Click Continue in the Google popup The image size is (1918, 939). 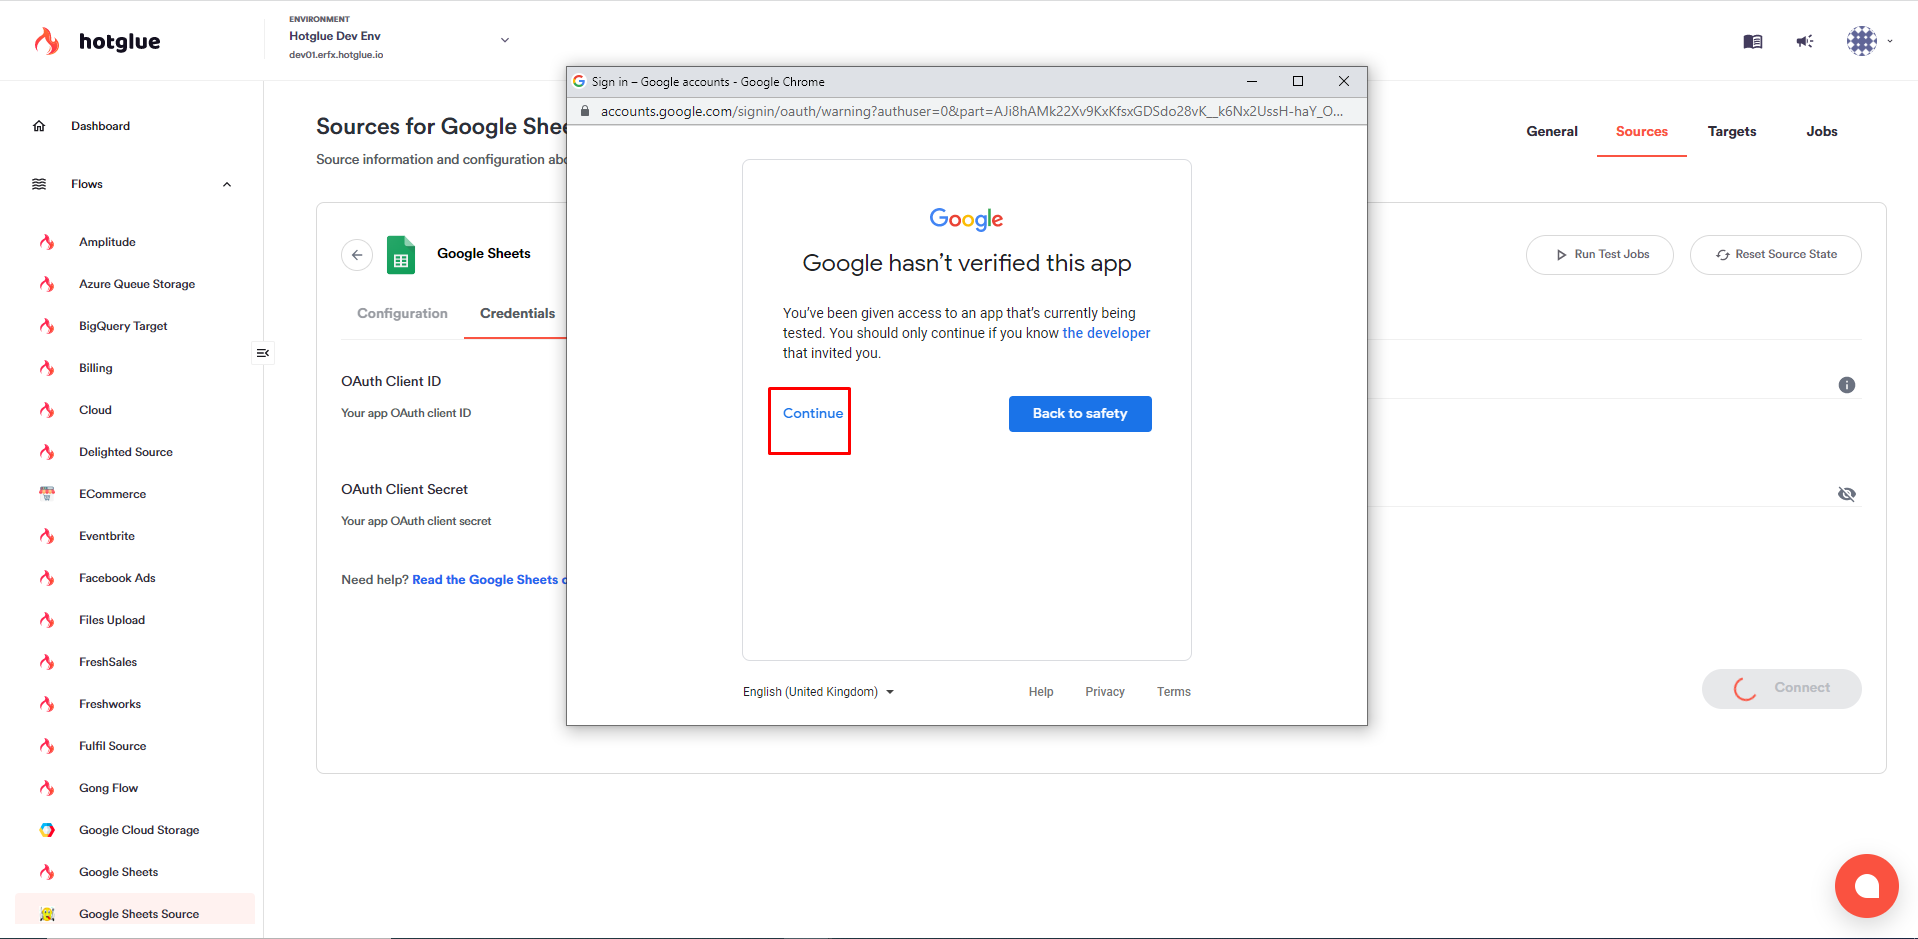[x=813, y=413]
